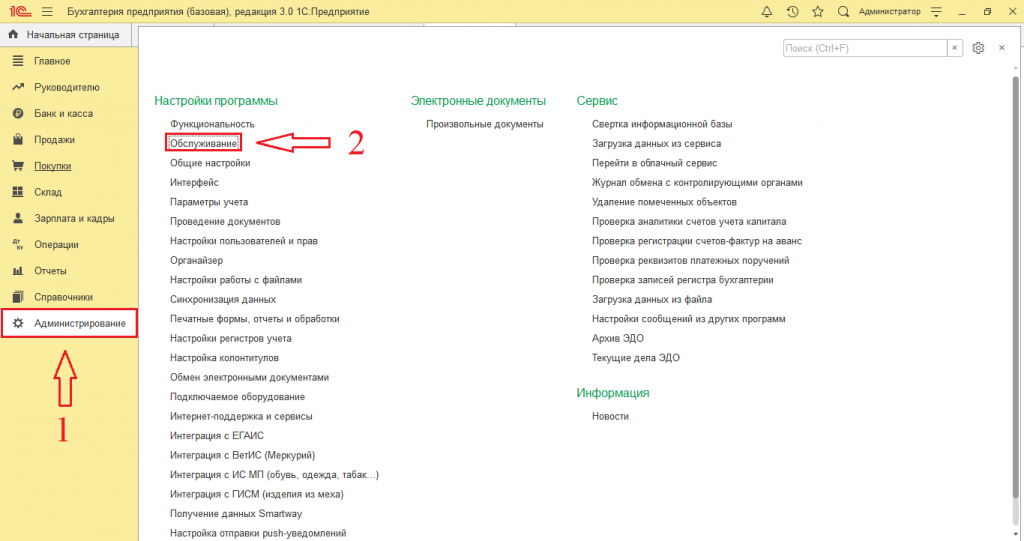Open Общие настройки

click(210, 163)
